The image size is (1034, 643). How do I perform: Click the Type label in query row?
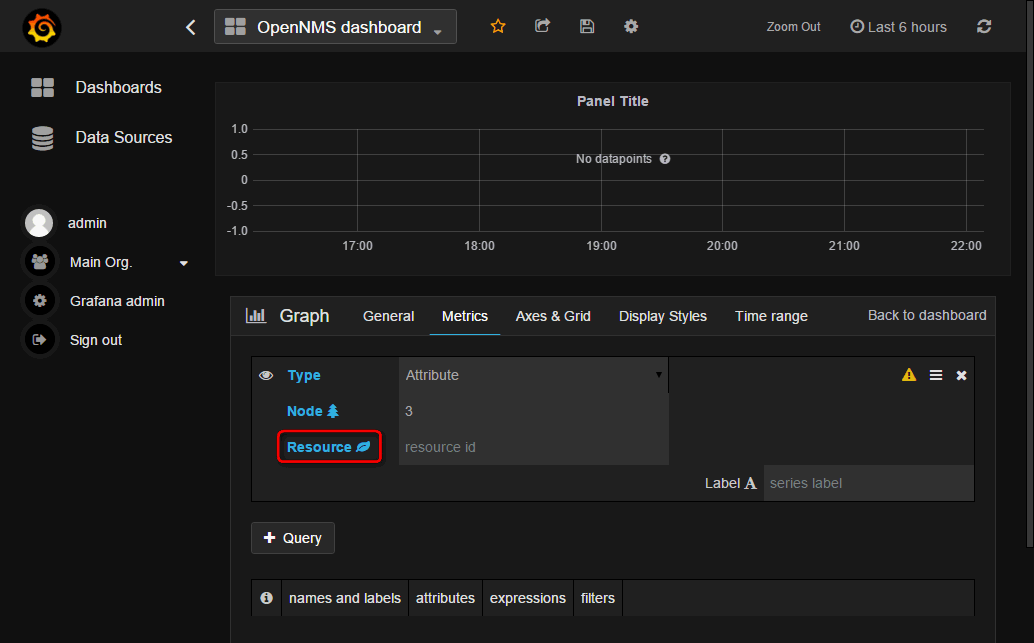point(304,375)
